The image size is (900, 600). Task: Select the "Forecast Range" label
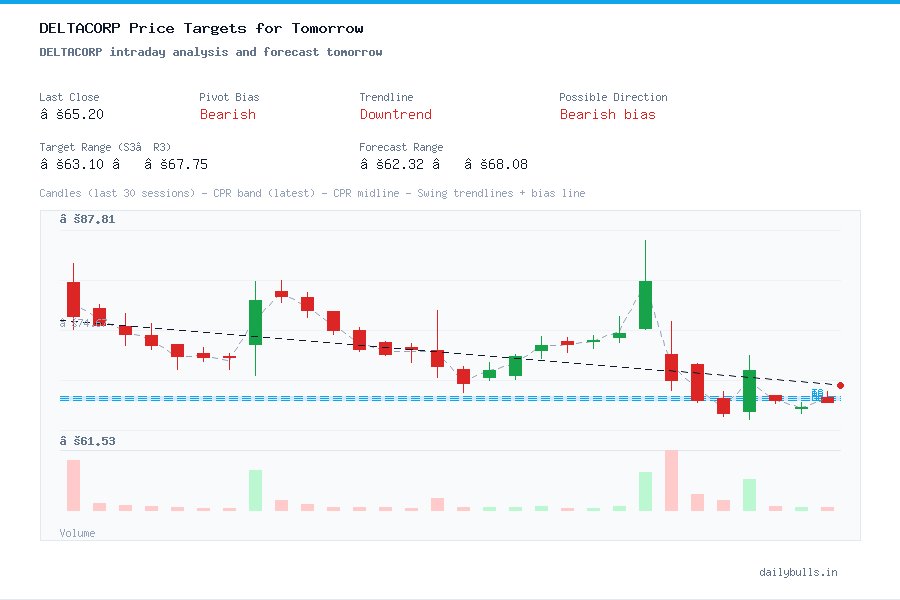(x=401, y=147)
